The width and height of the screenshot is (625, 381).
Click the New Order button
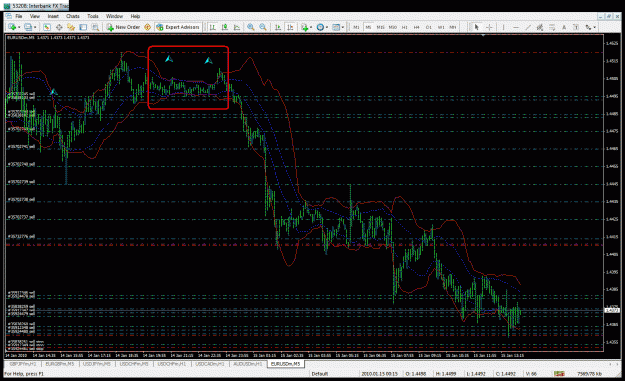pyautogui.click(x=123, y=27)
